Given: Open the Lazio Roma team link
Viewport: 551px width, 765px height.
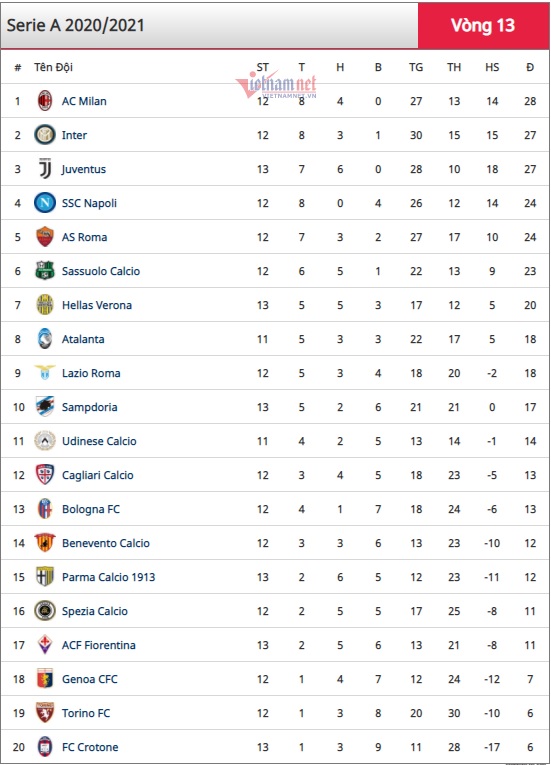Looking at the screenshot, I should (91, 373).
